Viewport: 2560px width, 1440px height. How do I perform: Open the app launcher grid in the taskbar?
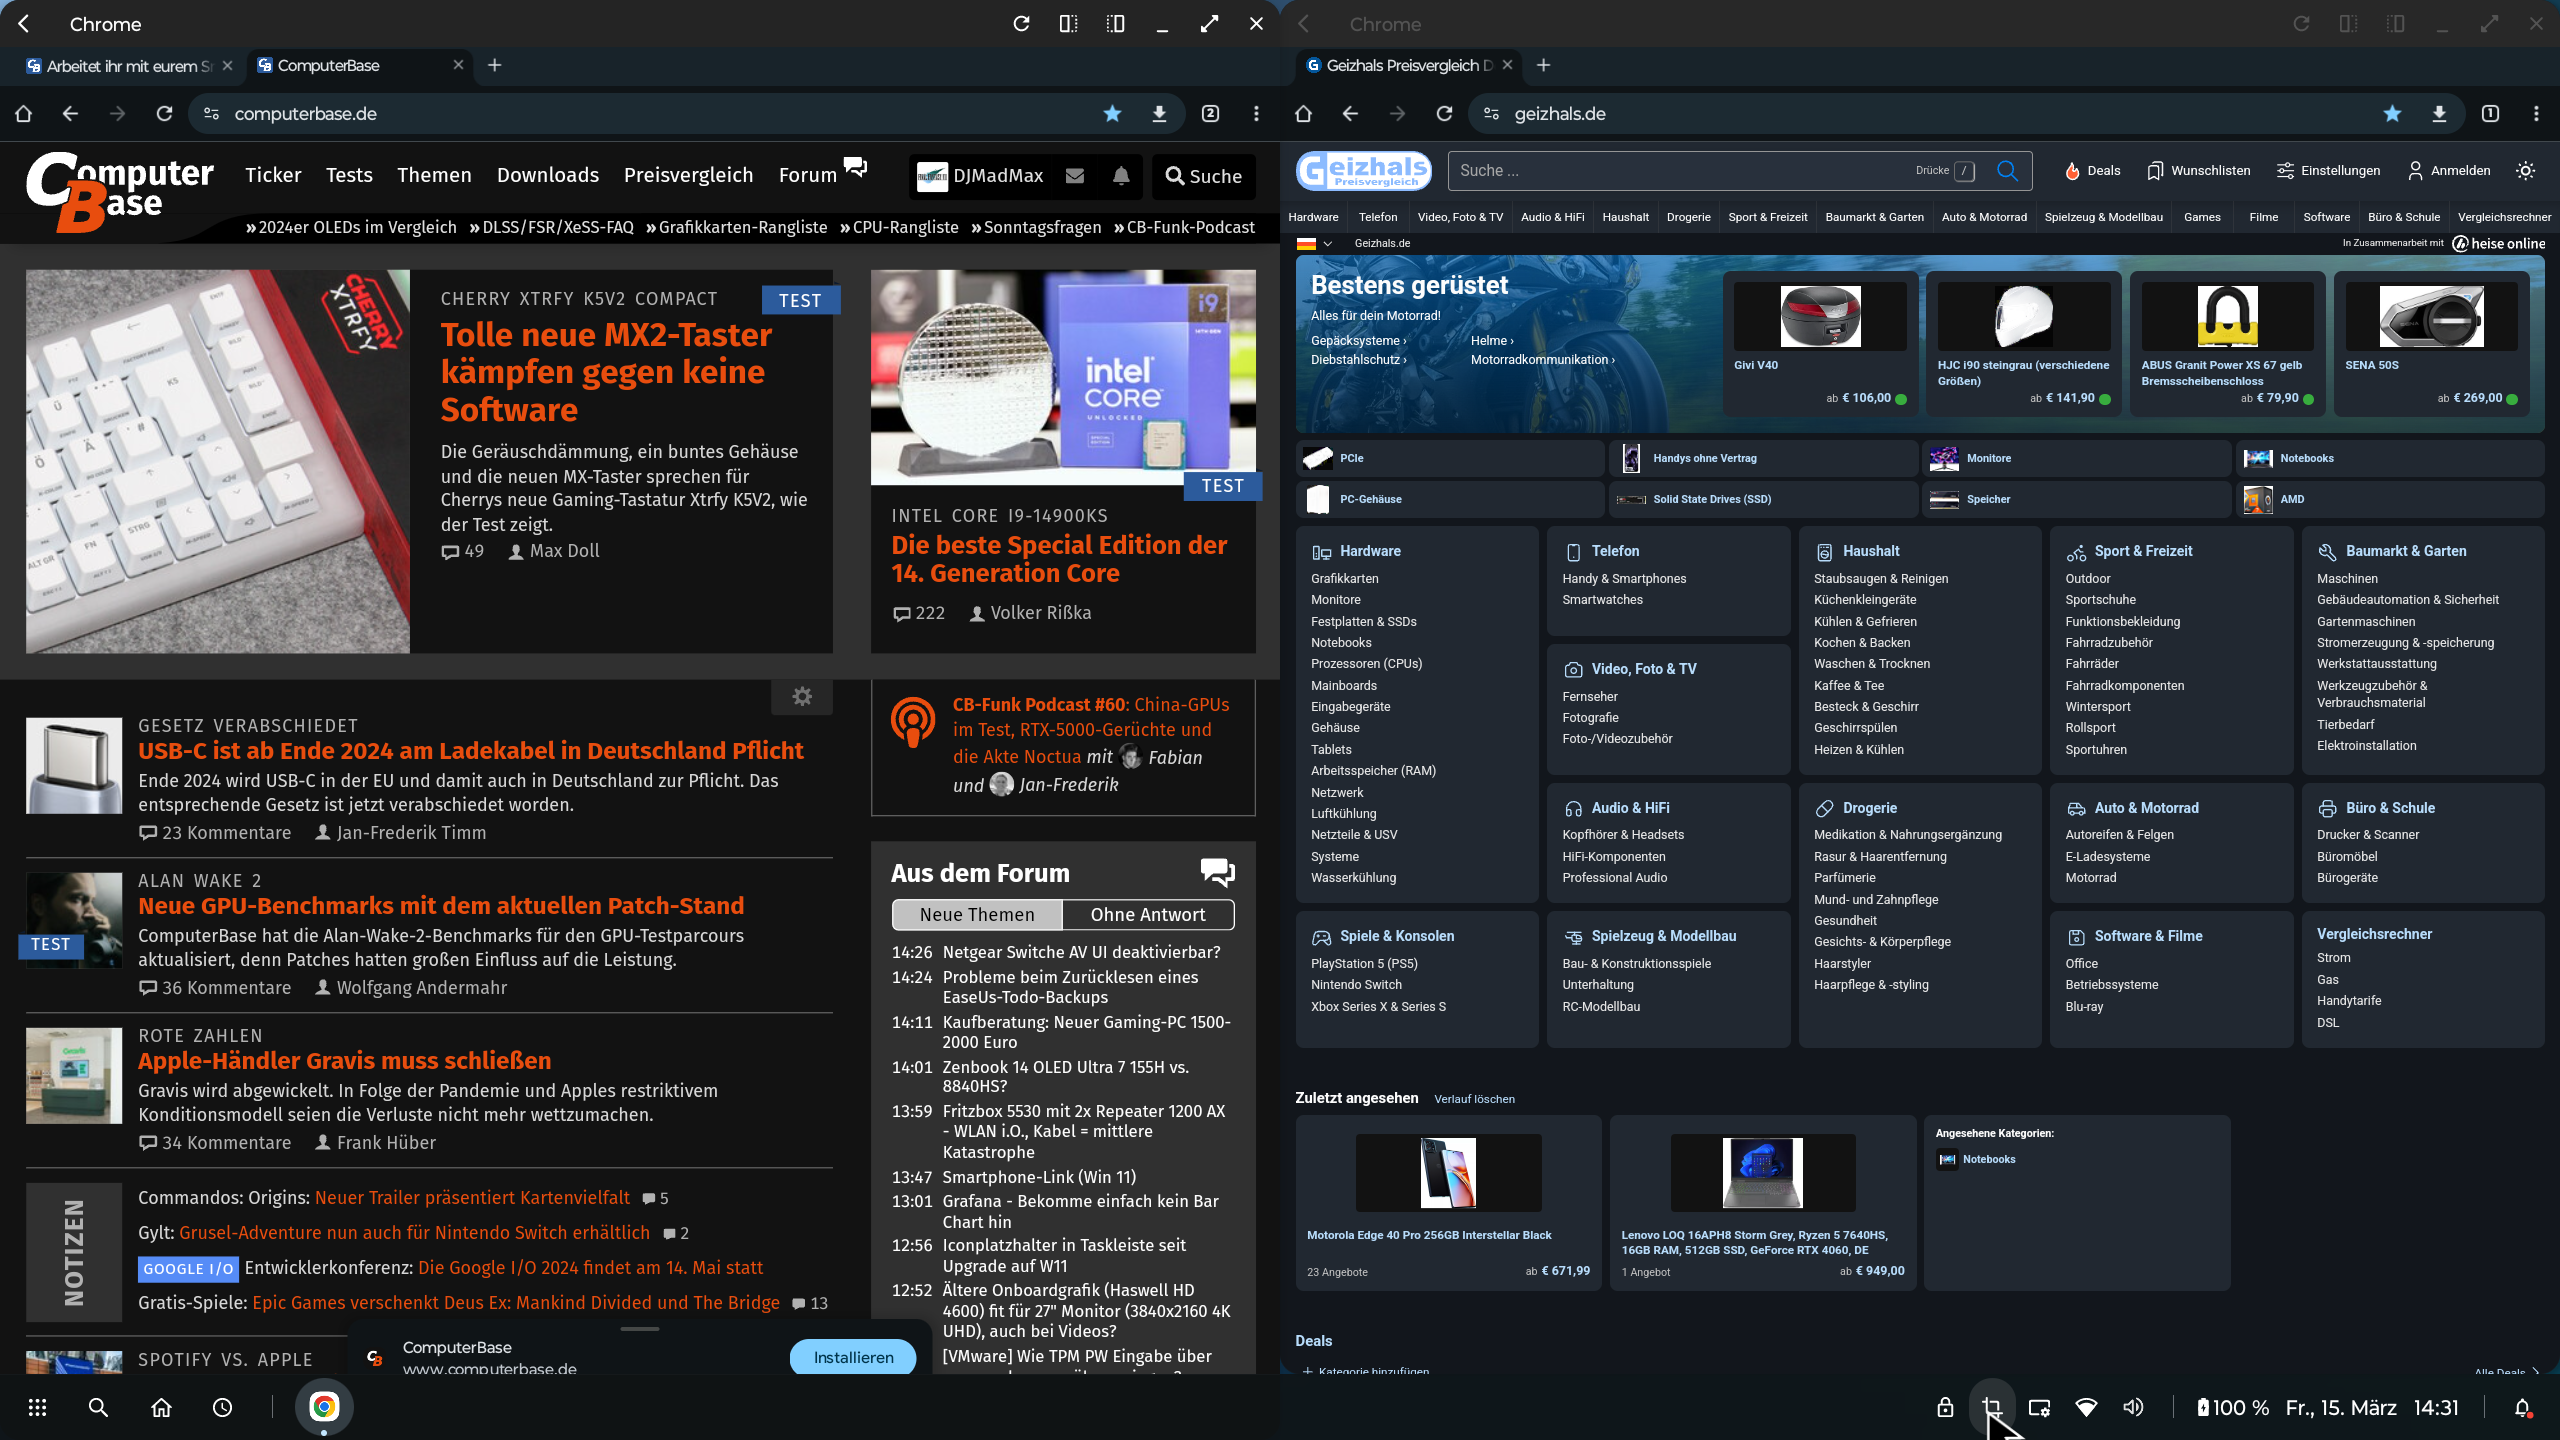(x=37, y=1407)
